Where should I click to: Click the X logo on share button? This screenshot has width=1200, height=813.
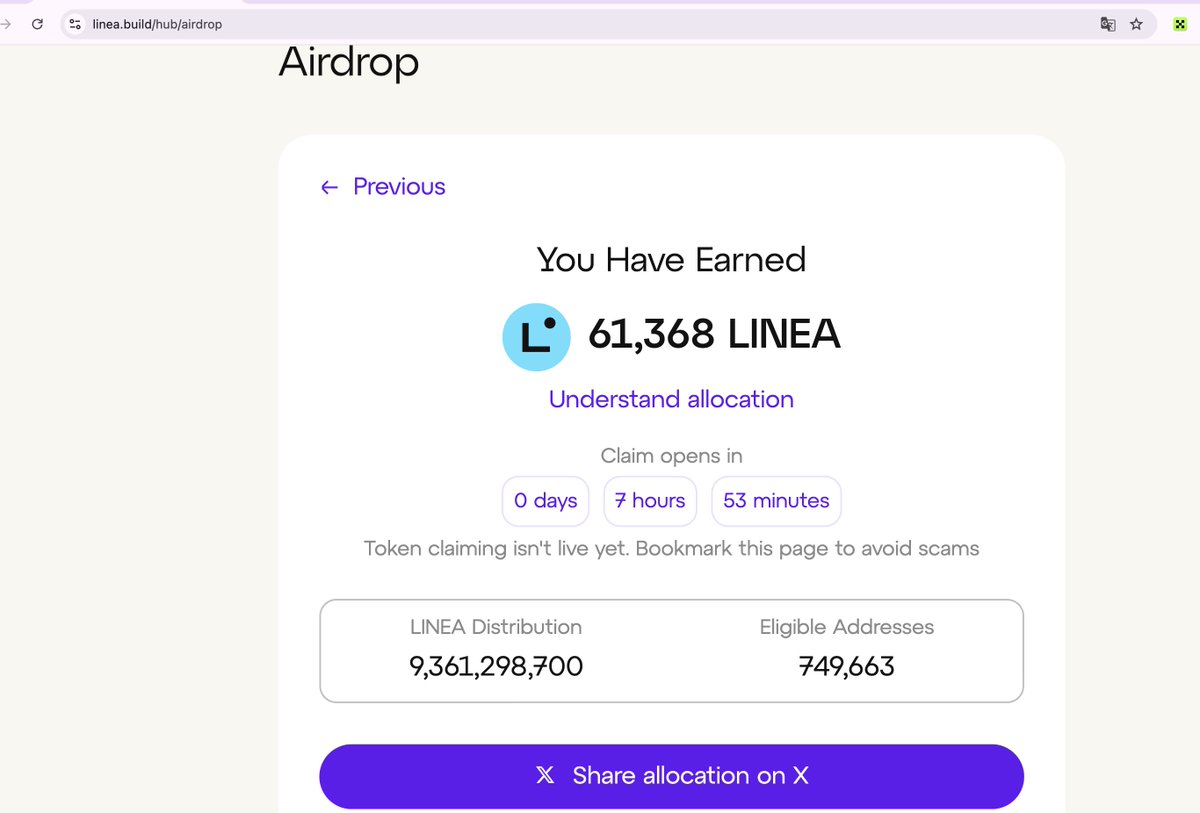[545, 775]
